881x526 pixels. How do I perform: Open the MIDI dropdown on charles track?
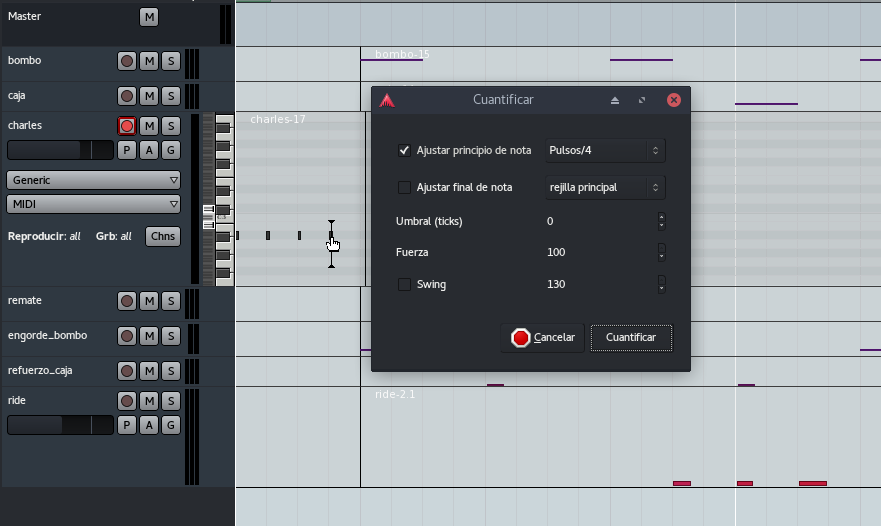click(x=93, y=204)
